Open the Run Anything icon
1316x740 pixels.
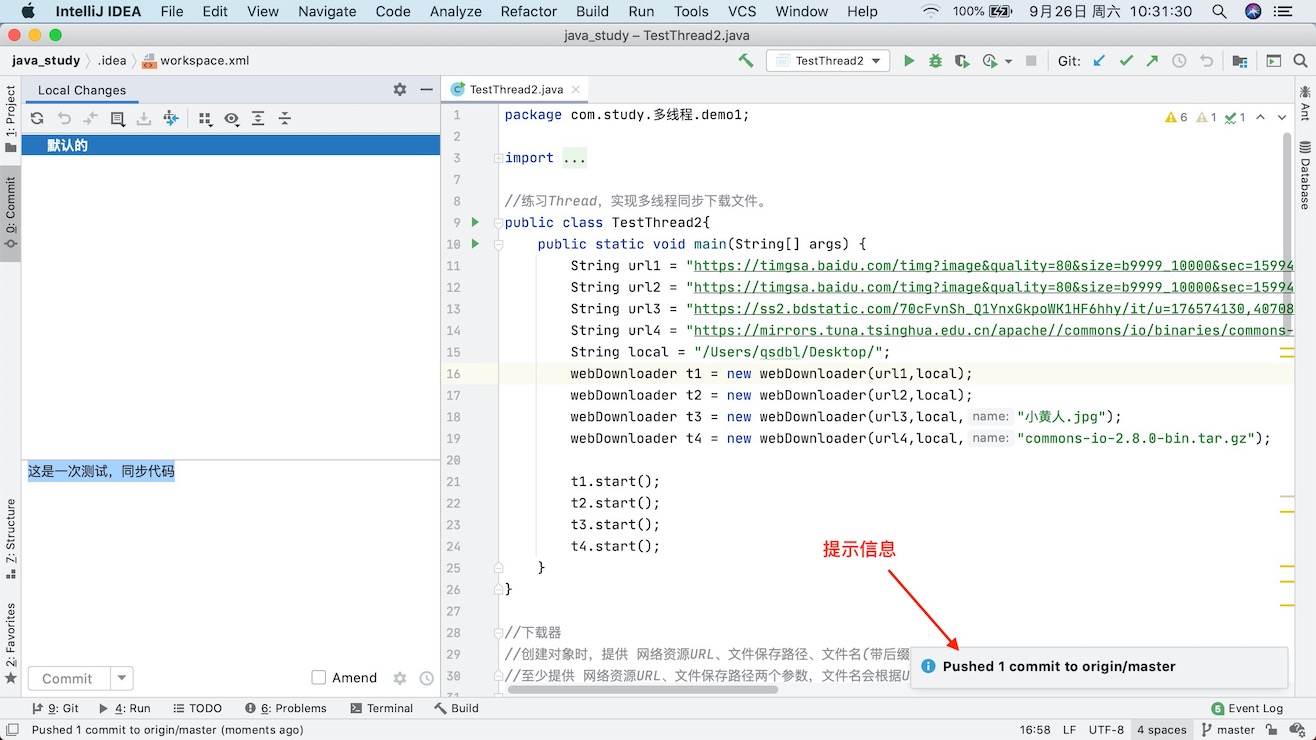(1274, 61)
